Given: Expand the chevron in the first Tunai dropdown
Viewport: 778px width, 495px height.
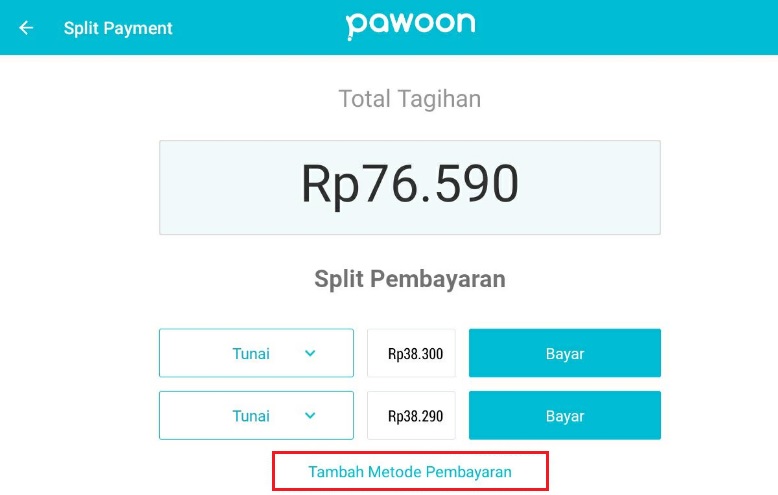Looking at the screenshot, I should pos(310,353).
